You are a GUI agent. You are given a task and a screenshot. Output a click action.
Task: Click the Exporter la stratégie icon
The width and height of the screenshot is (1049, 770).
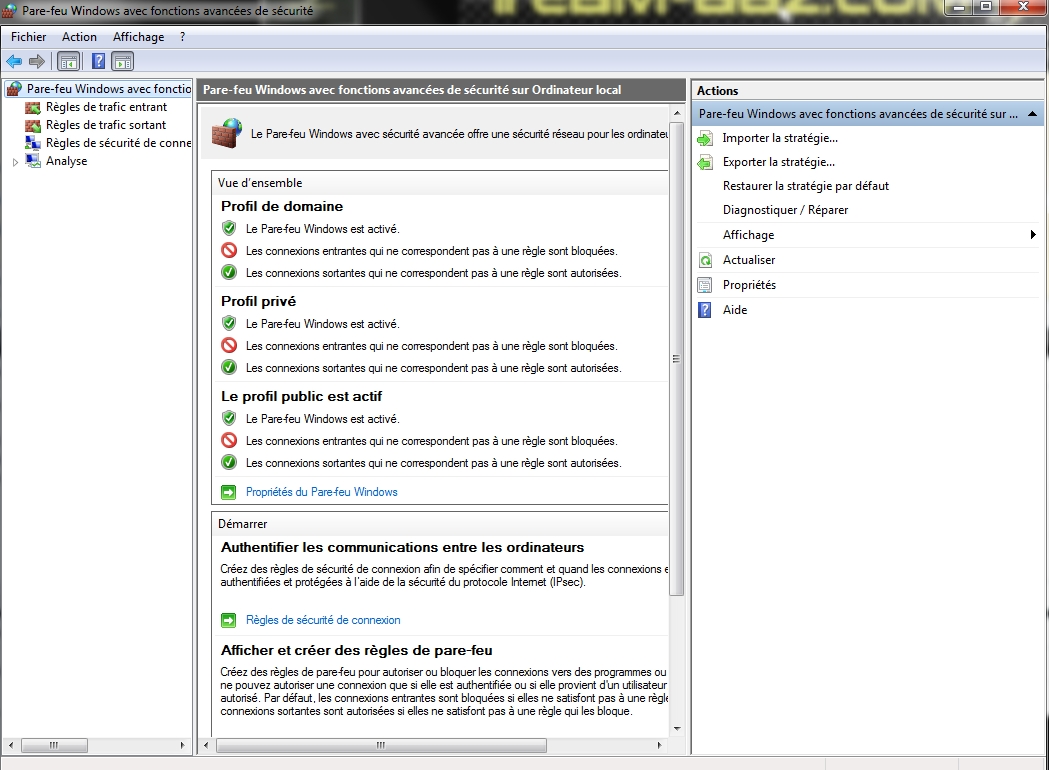click(705, 163)
